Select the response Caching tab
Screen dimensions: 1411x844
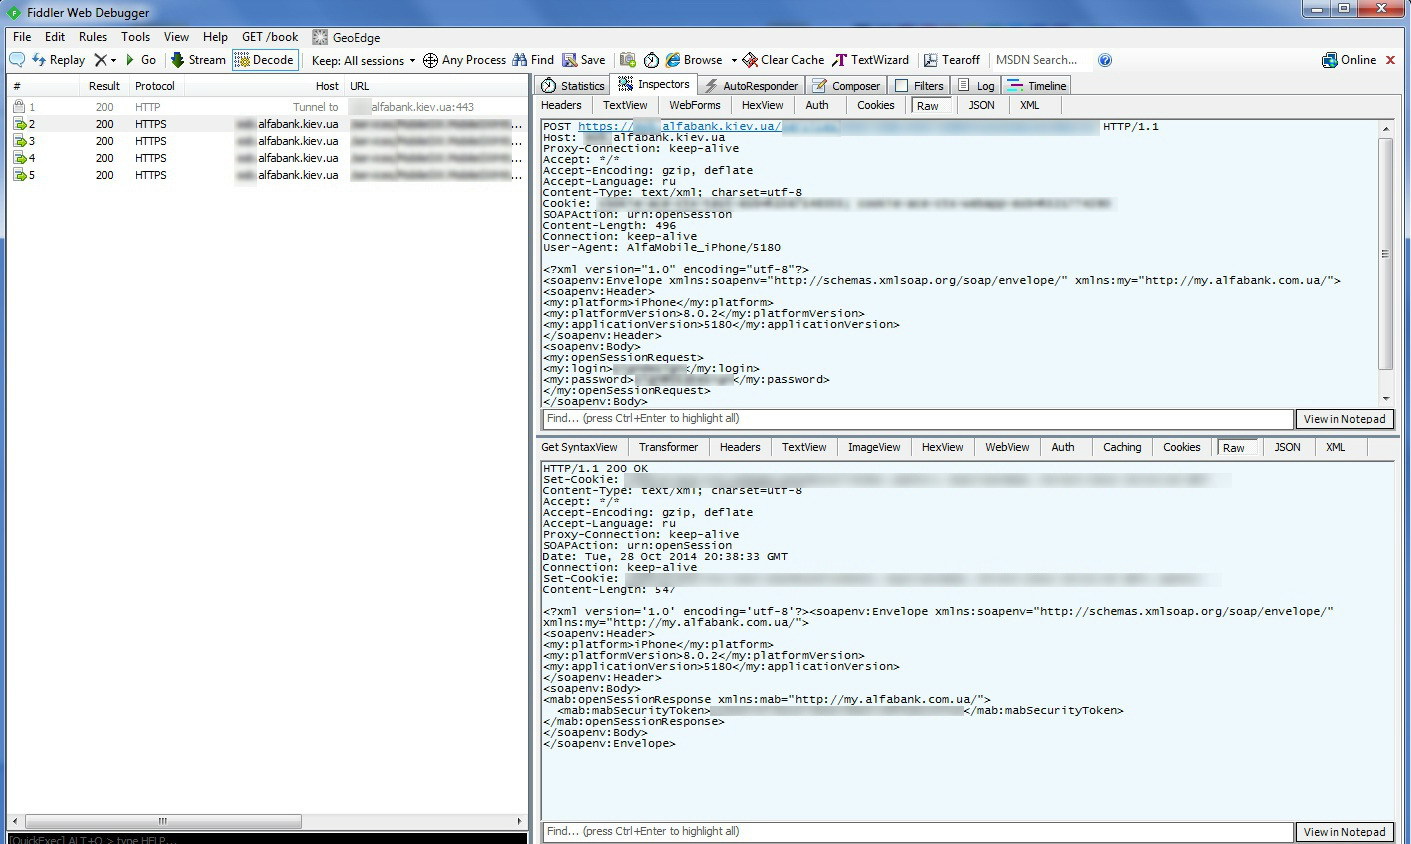coord(1122,447)
